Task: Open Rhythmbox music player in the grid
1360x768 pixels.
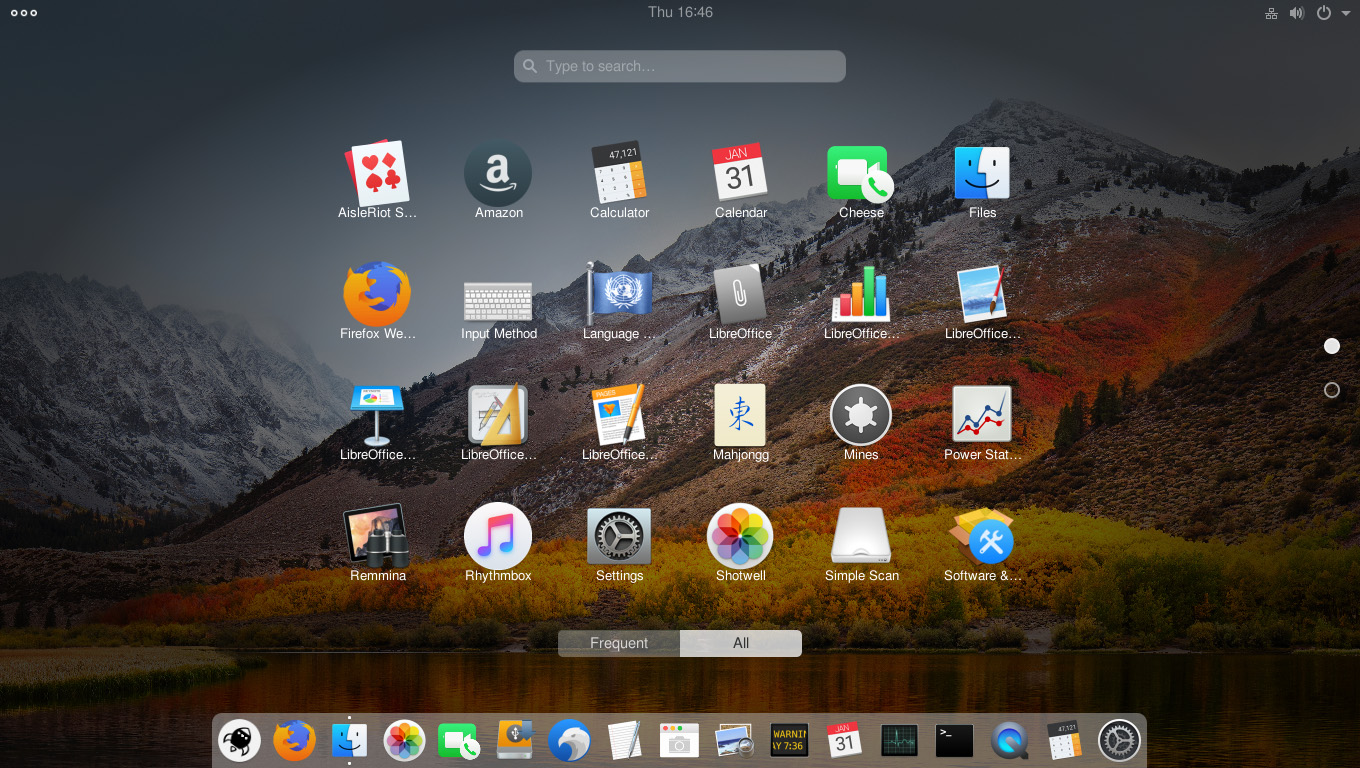Action: (x=498, y=537)
